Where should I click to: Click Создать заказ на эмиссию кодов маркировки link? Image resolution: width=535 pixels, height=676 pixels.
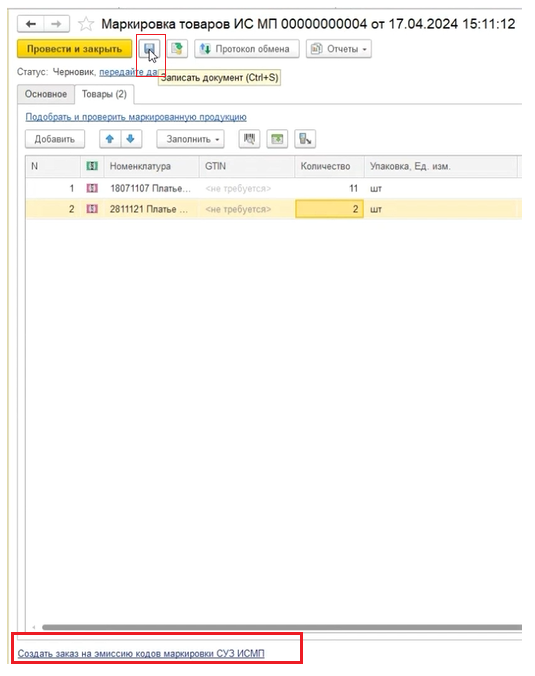tap(141, 654)
